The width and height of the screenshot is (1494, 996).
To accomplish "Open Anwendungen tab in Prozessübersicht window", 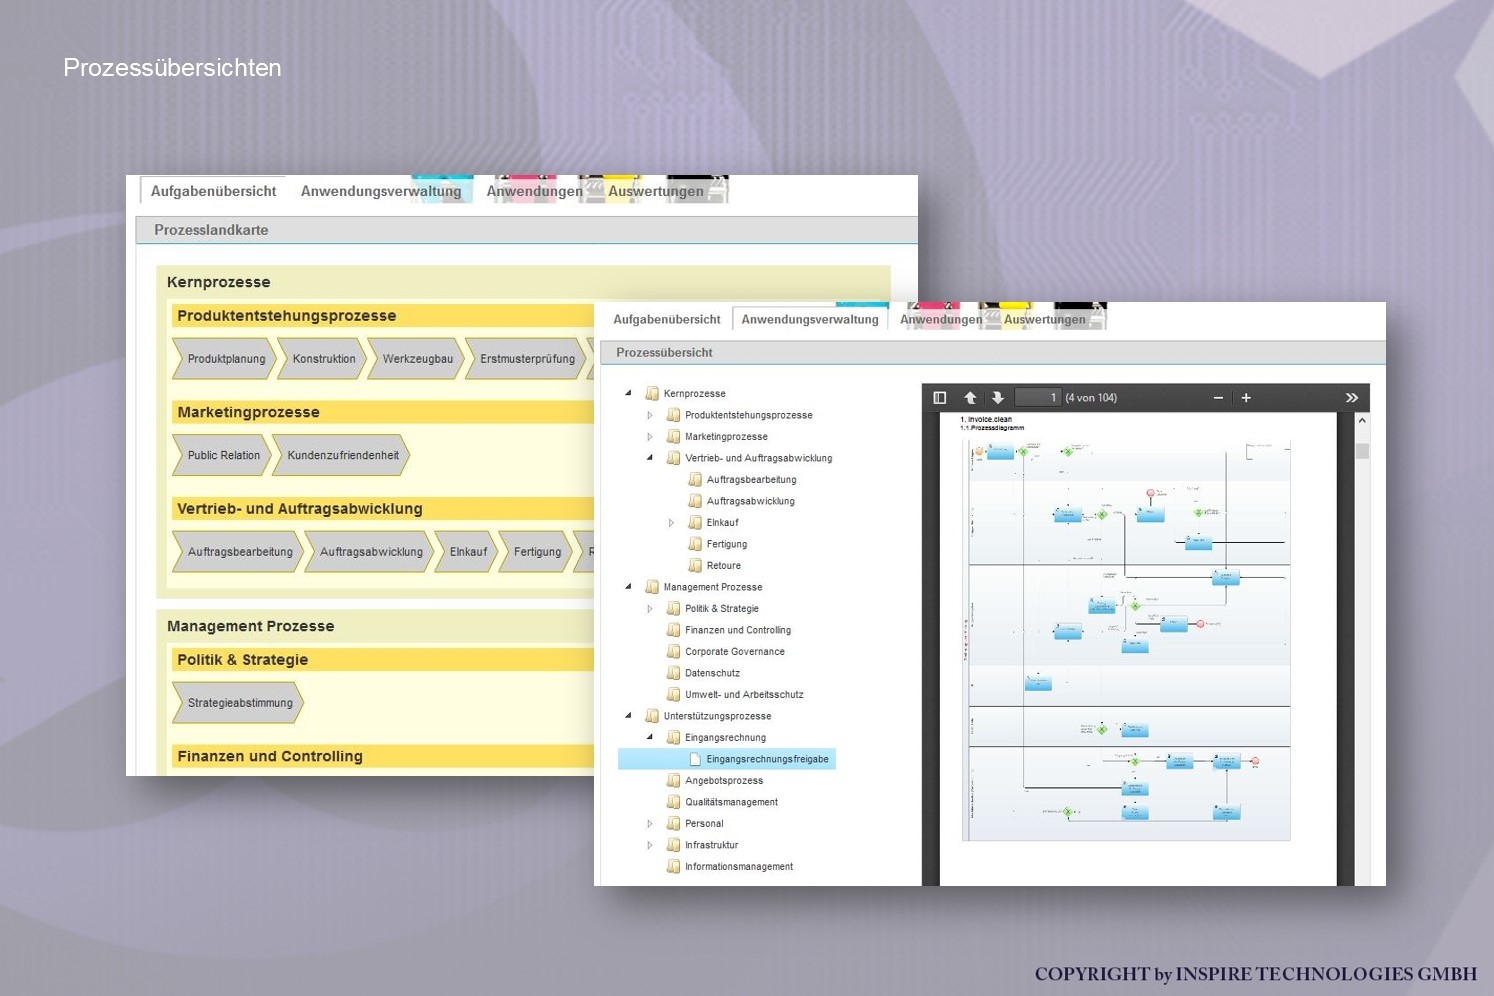I will click(x=941, y=319).
